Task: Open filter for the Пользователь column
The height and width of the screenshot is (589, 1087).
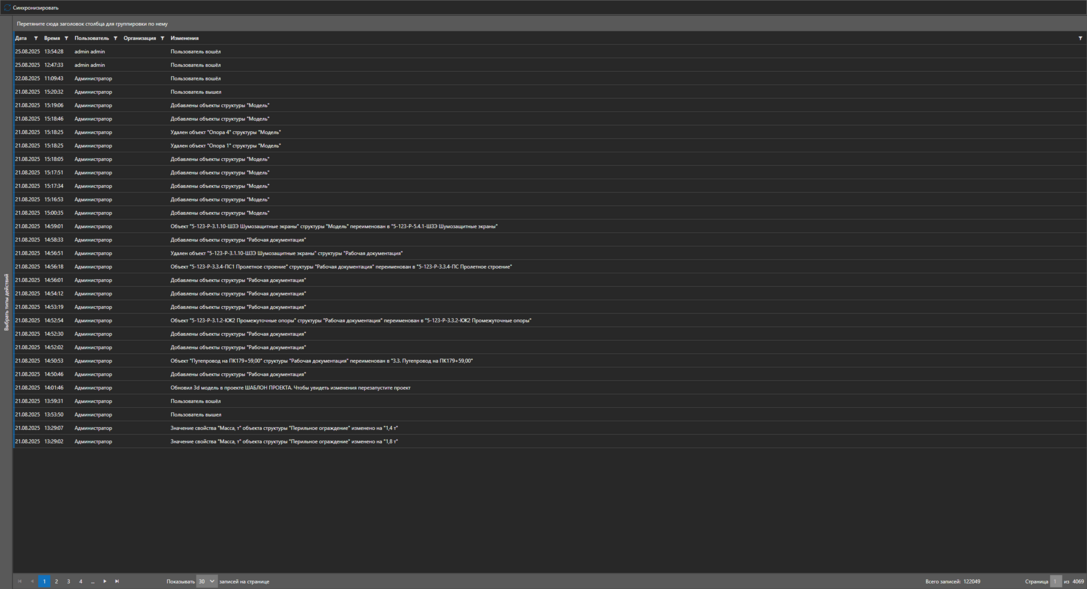Action: 115,38
